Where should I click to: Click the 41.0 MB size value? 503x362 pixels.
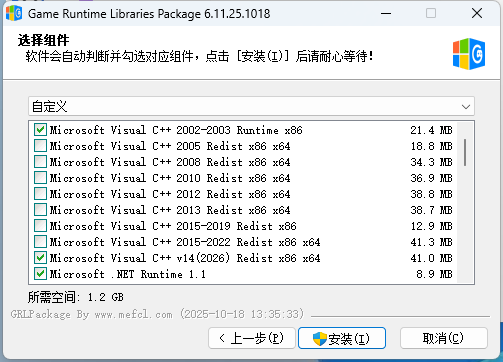431,258
